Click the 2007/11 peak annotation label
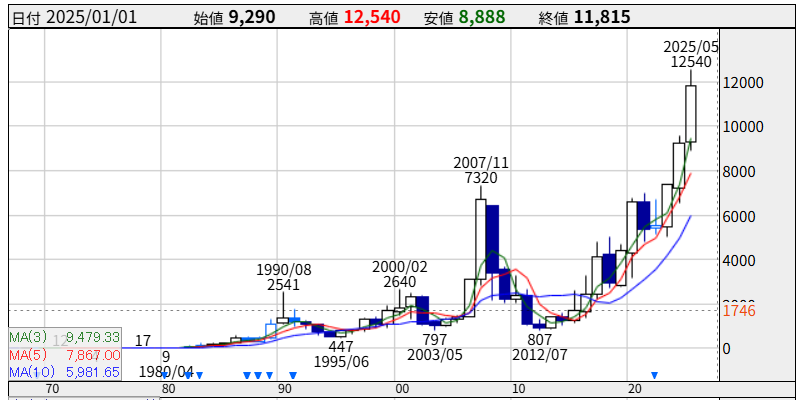This screenshot has height=400, width=800. click(x=482, y=170)
